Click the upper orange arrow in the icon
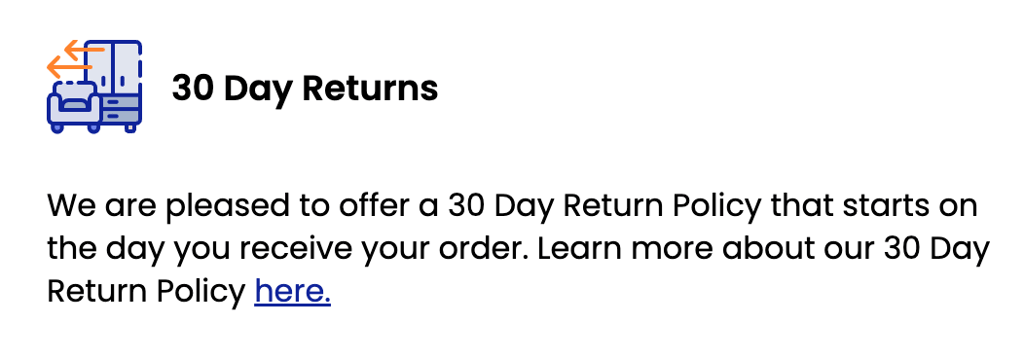The width and height of the screenshot is (1024, 360). pos(84,49)
